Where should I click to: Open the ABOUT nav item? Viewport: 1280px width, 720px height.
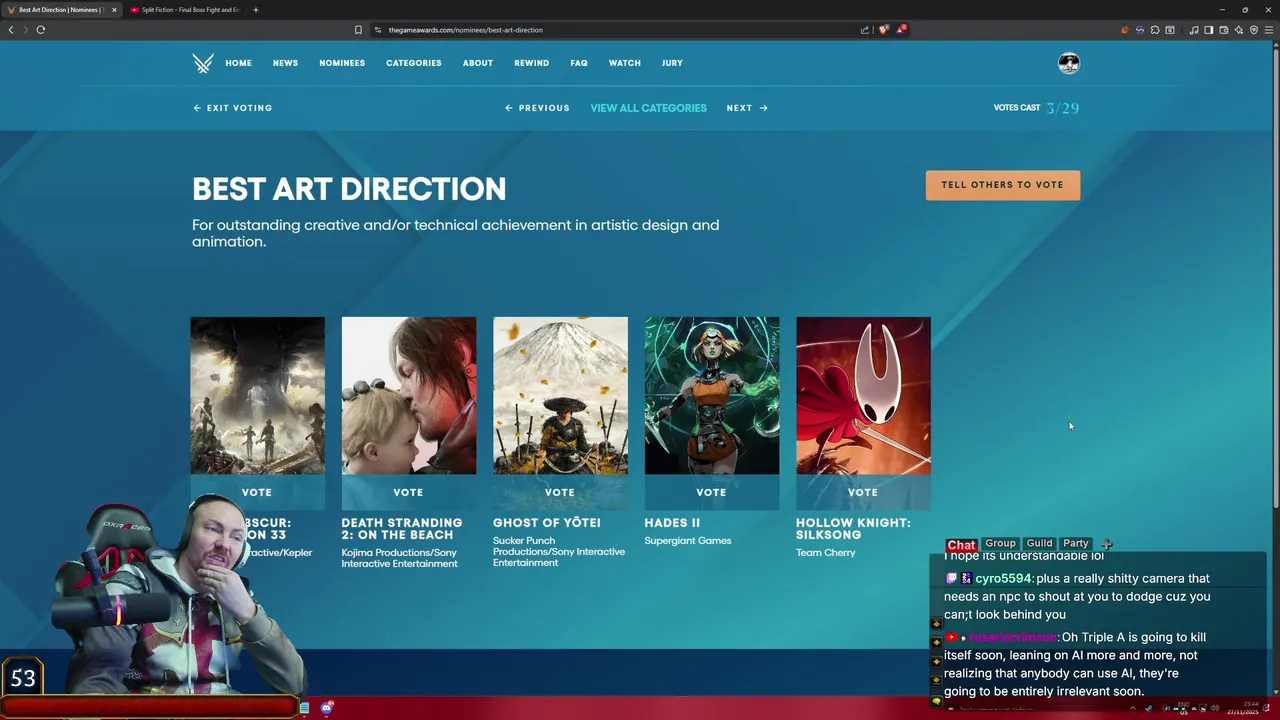pos(477,63)
